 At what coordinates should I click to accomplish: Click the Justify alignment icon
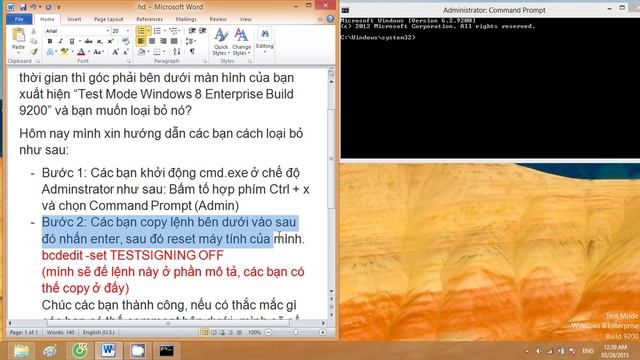tap(174, 41)
